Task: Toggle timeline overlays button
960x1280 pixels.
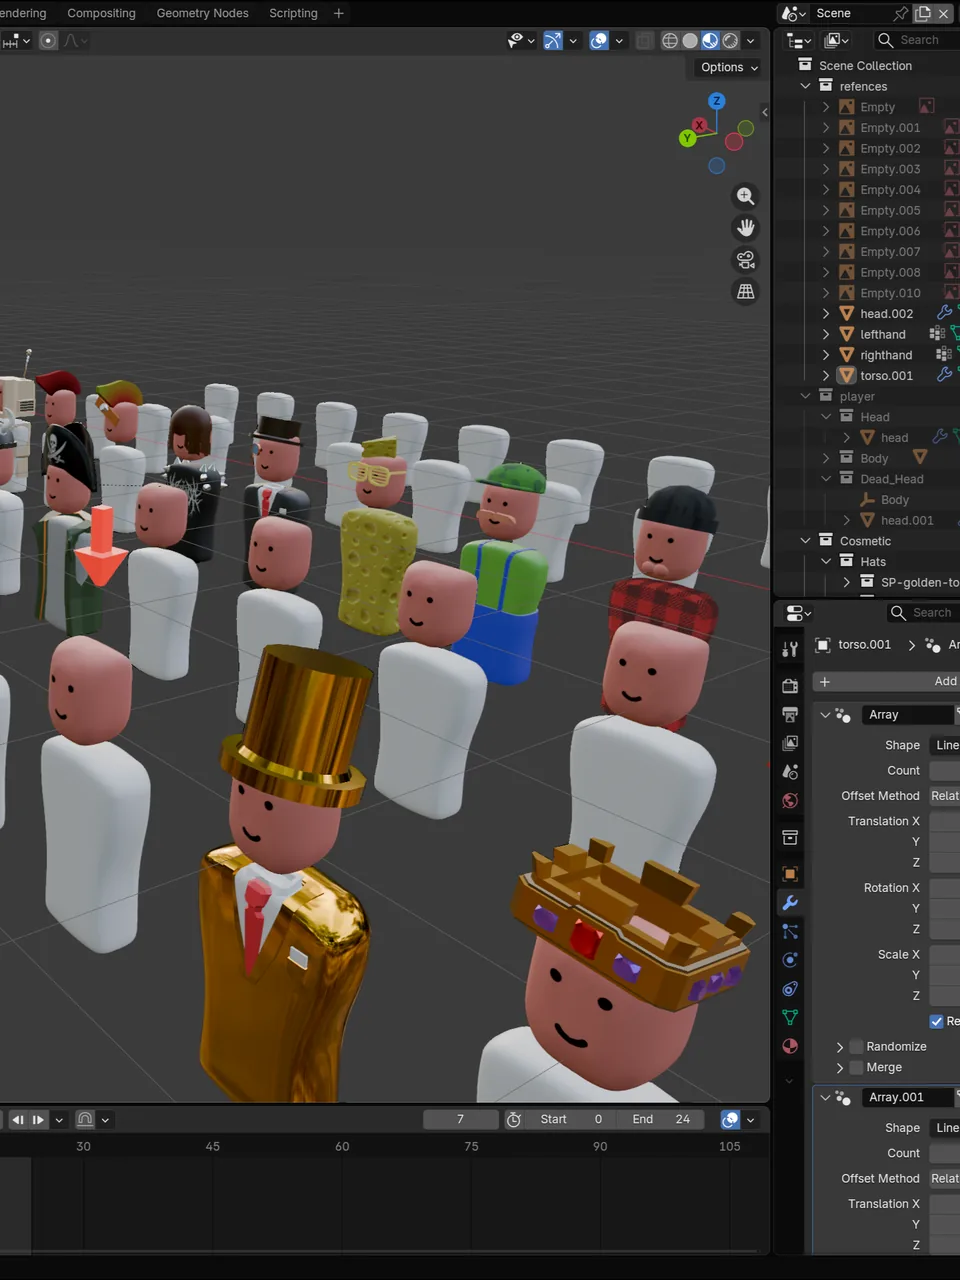Action: point(731,1119)
